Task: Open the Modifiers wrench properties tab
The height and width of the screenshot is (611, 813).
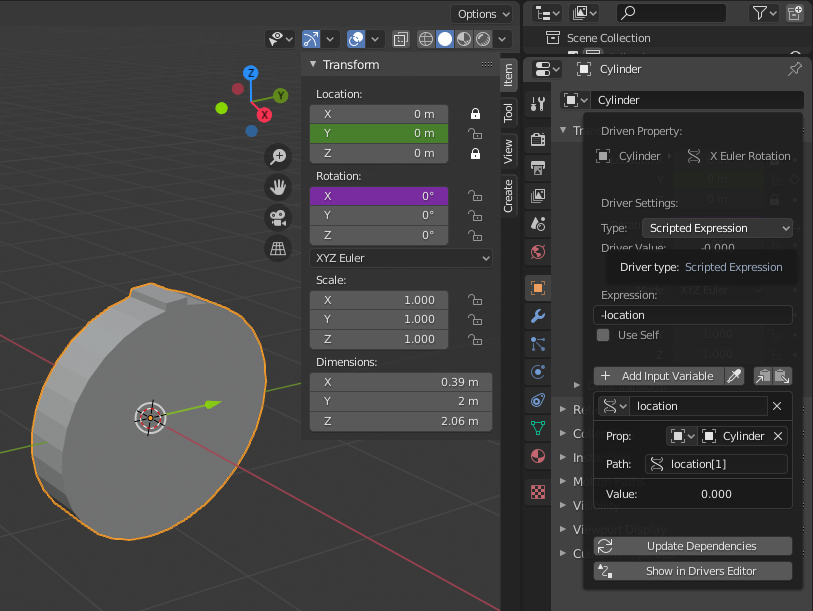Action: click(538, 316)
